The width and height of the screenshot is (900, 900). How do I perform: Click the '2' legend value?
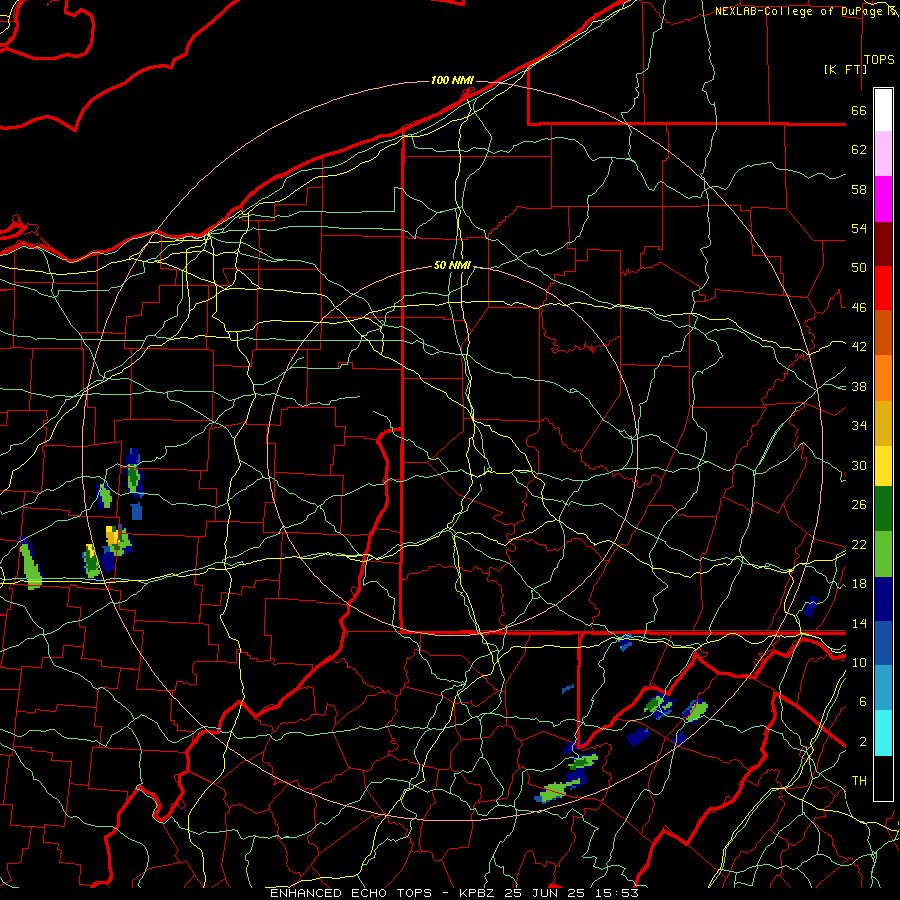863,742
